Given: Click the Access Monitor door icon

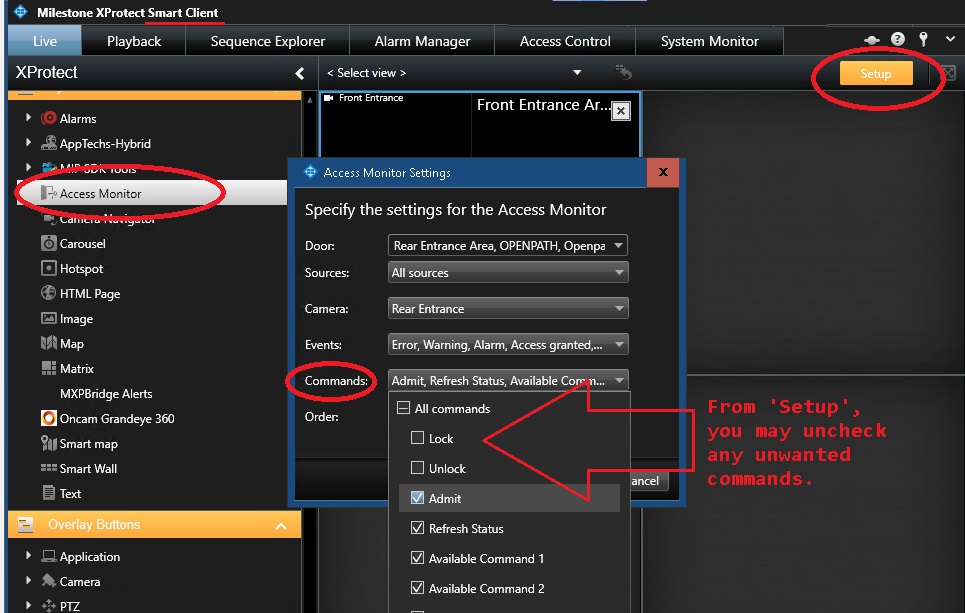Looking at the screenshot, I should pos(48,193).
